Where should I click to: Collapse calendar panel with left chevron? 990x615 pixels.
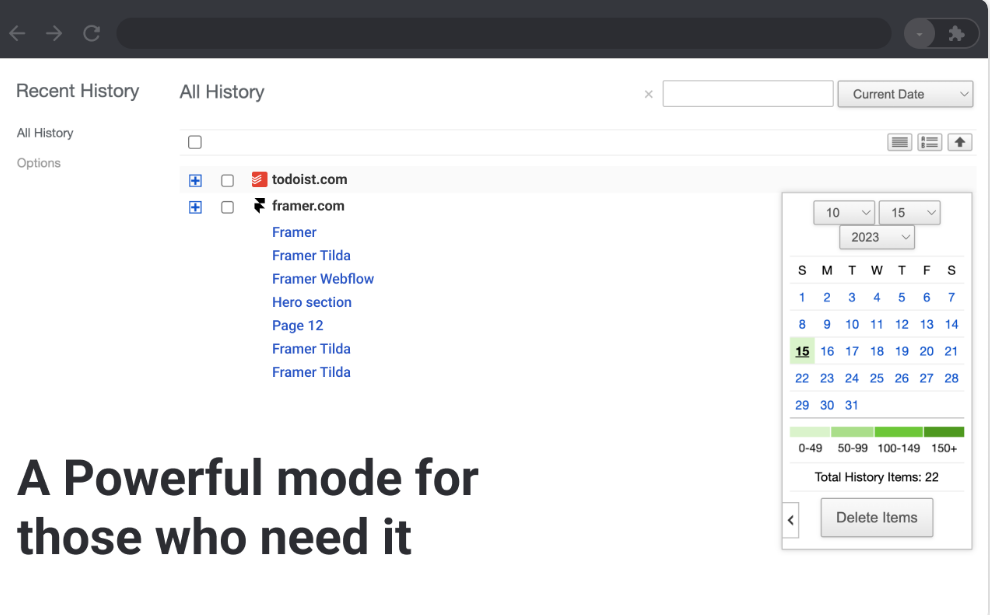point(790,520)
